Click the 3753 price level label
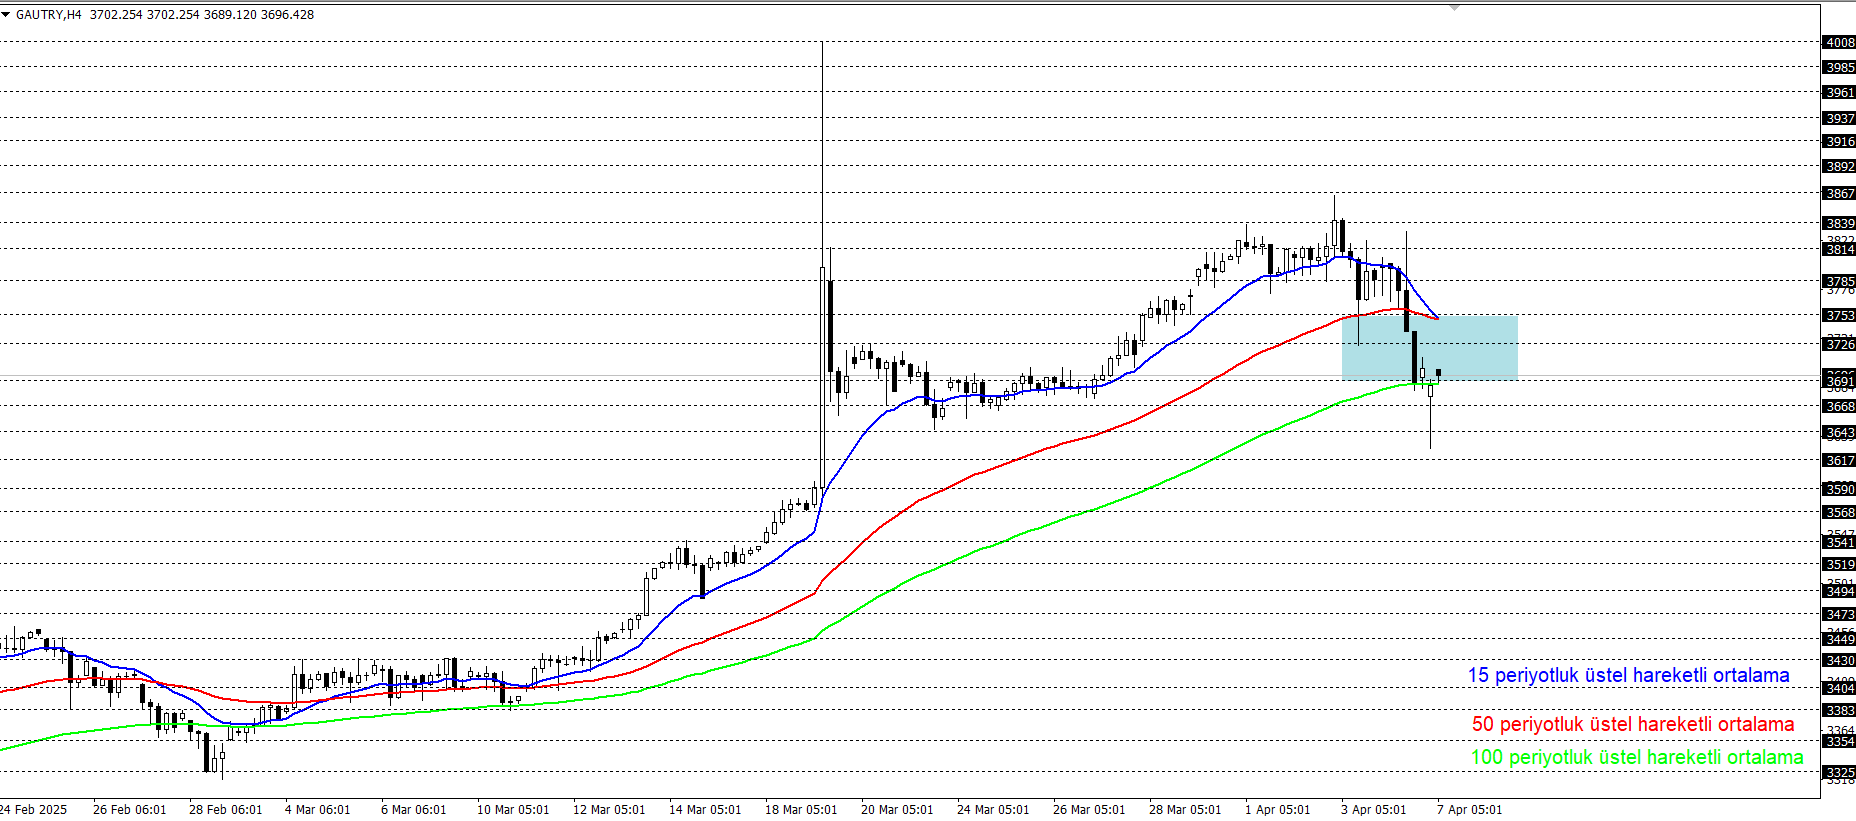The image size is (1856, 821). [1839, 315]
